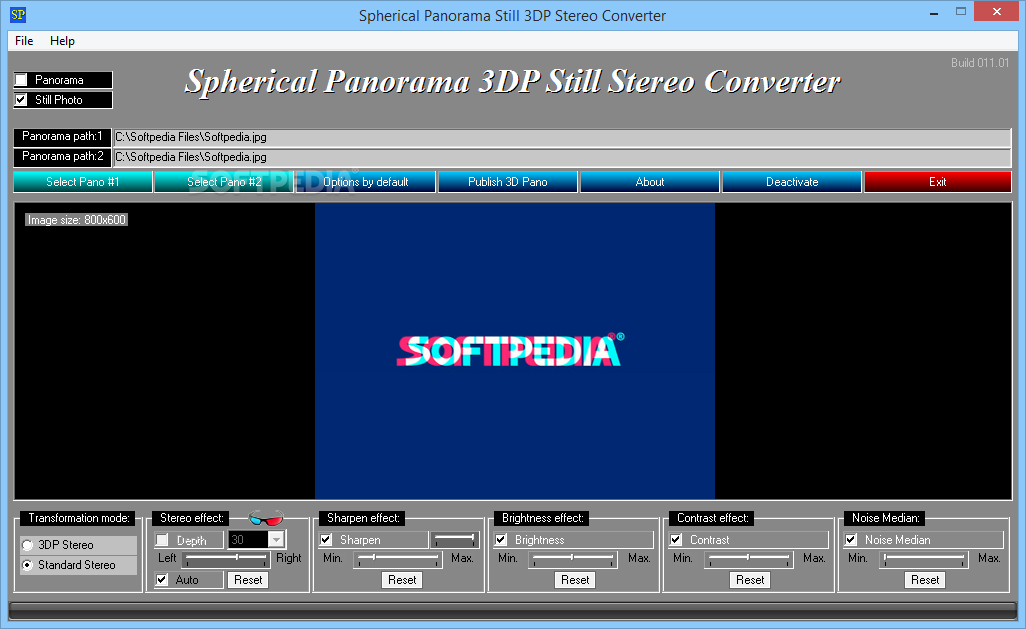1026x629 pixels.
Task: Click the Sharpen Min-Max slider
Action: (398, 559)
